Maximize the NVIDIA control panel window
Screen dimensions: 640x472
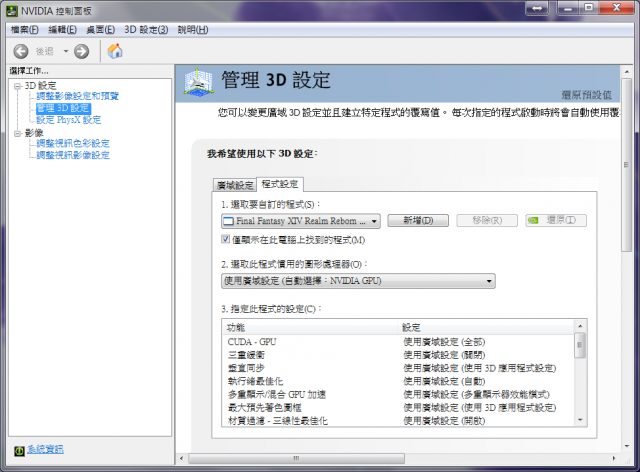tap(589, 8)
